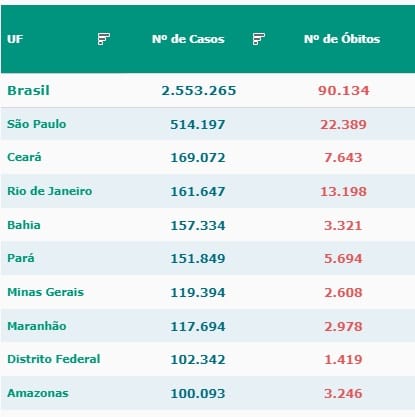The height and width of the screenshot is (417, 415).
Task: Click Rio de Janeiro deaths value 13.198
Action: coord(343,191)
